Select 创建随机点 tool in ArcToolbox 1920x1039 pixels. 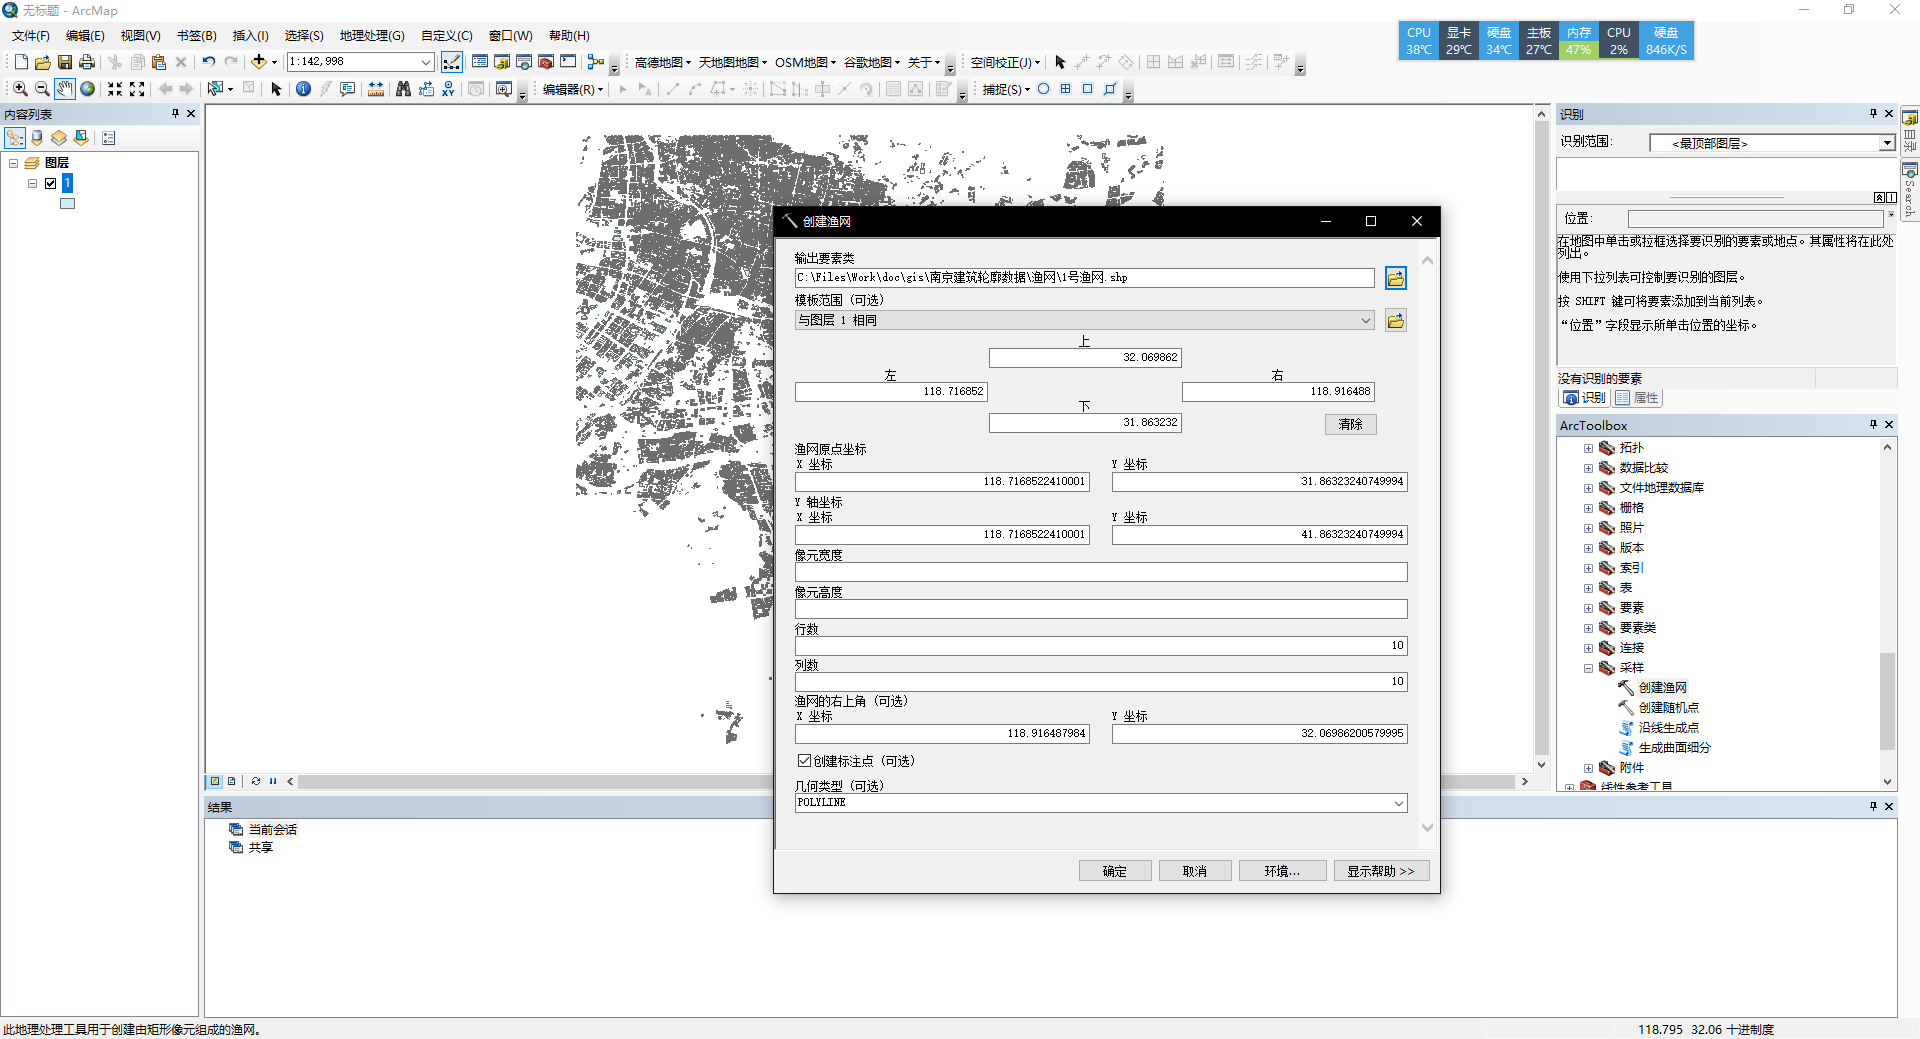1668,708
